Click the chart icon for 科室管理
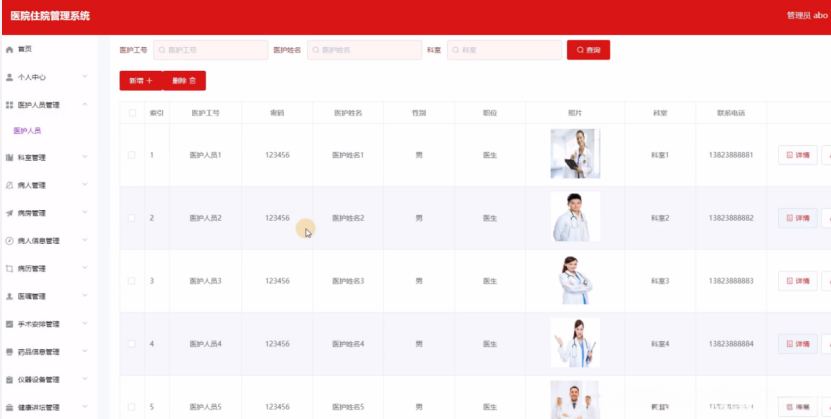 [x=9, y=158]
